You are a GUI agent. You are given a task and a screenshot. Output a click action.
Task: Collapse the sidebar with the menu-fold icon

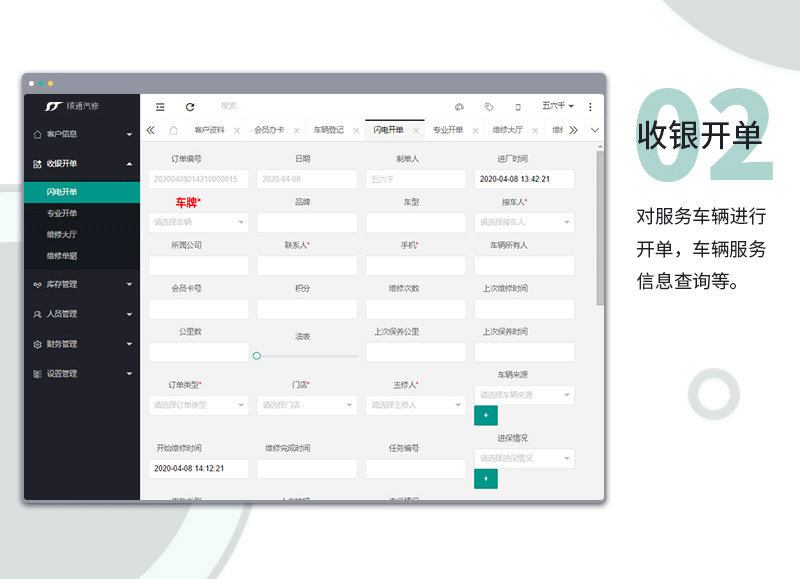pos(160,106)
